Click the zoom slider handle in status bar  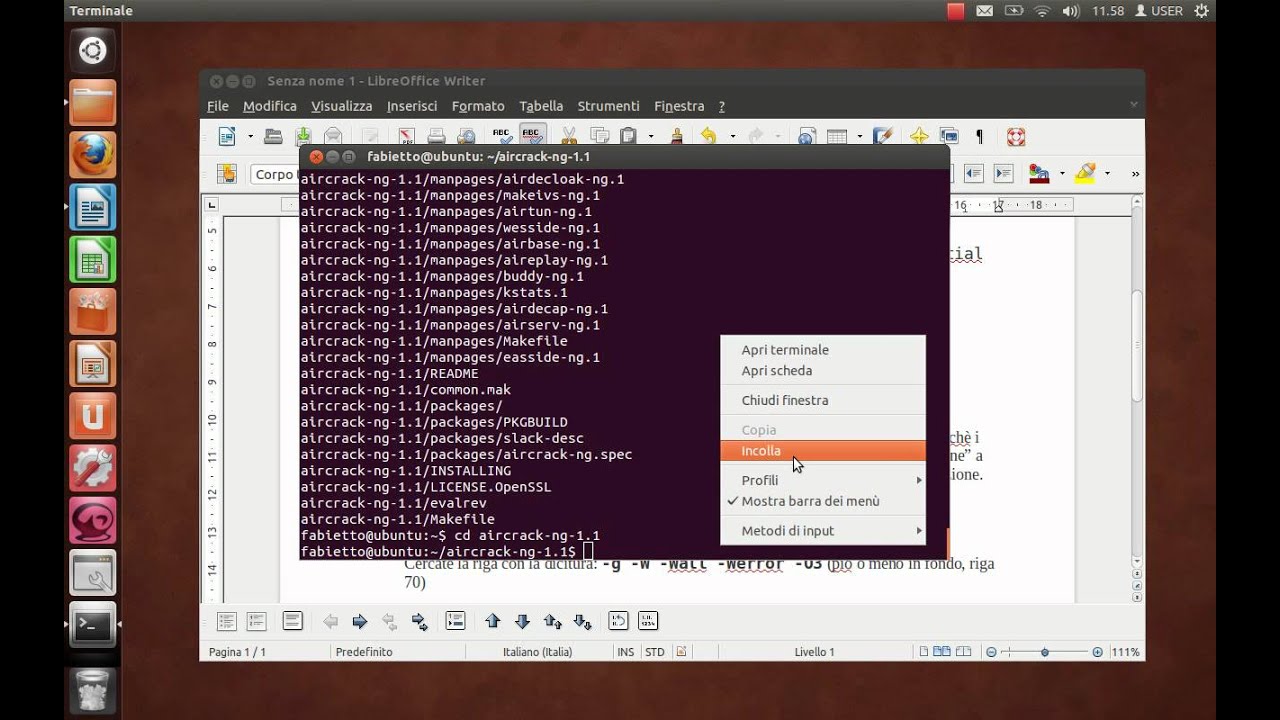pos(1044,652)
